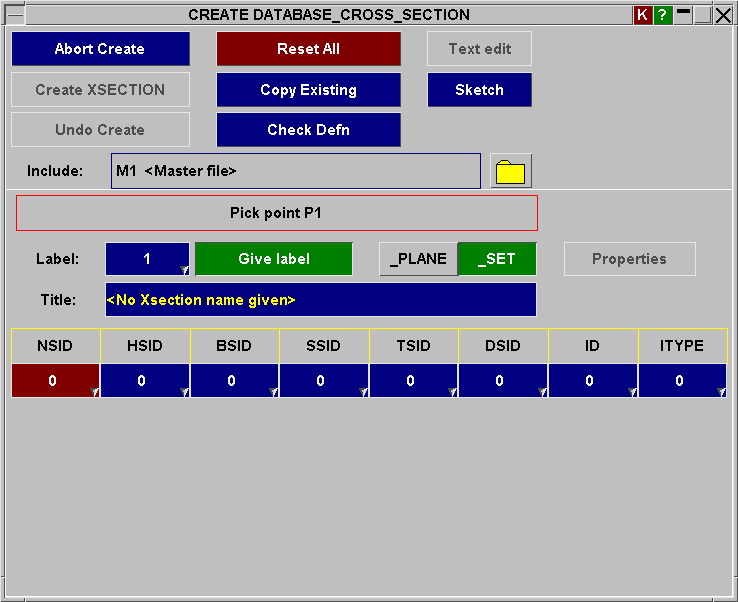Click the HSID column header
Image resolution: width=738 pixels, height=602 pixels.
[x=145, y=346]
